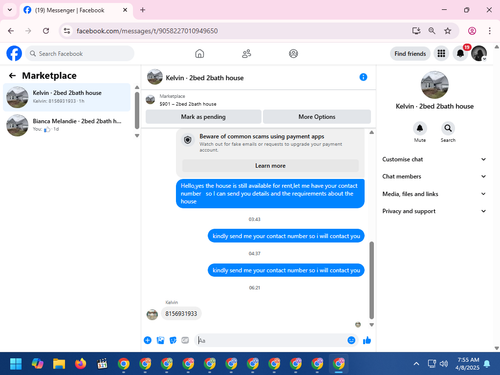Go to the Home feed icon

click(199, 53)
